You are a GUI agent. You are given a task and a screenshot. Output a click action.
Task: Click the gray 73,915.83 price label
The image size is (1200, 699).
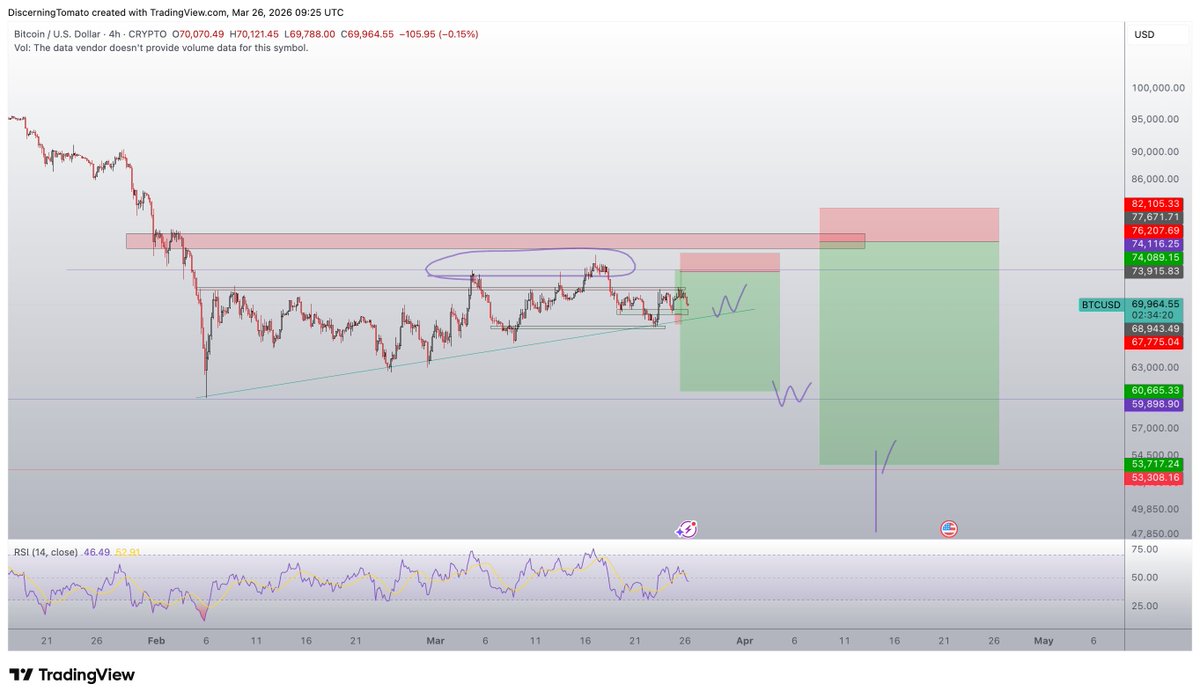pyautogui.click(x=1156, y=271)
